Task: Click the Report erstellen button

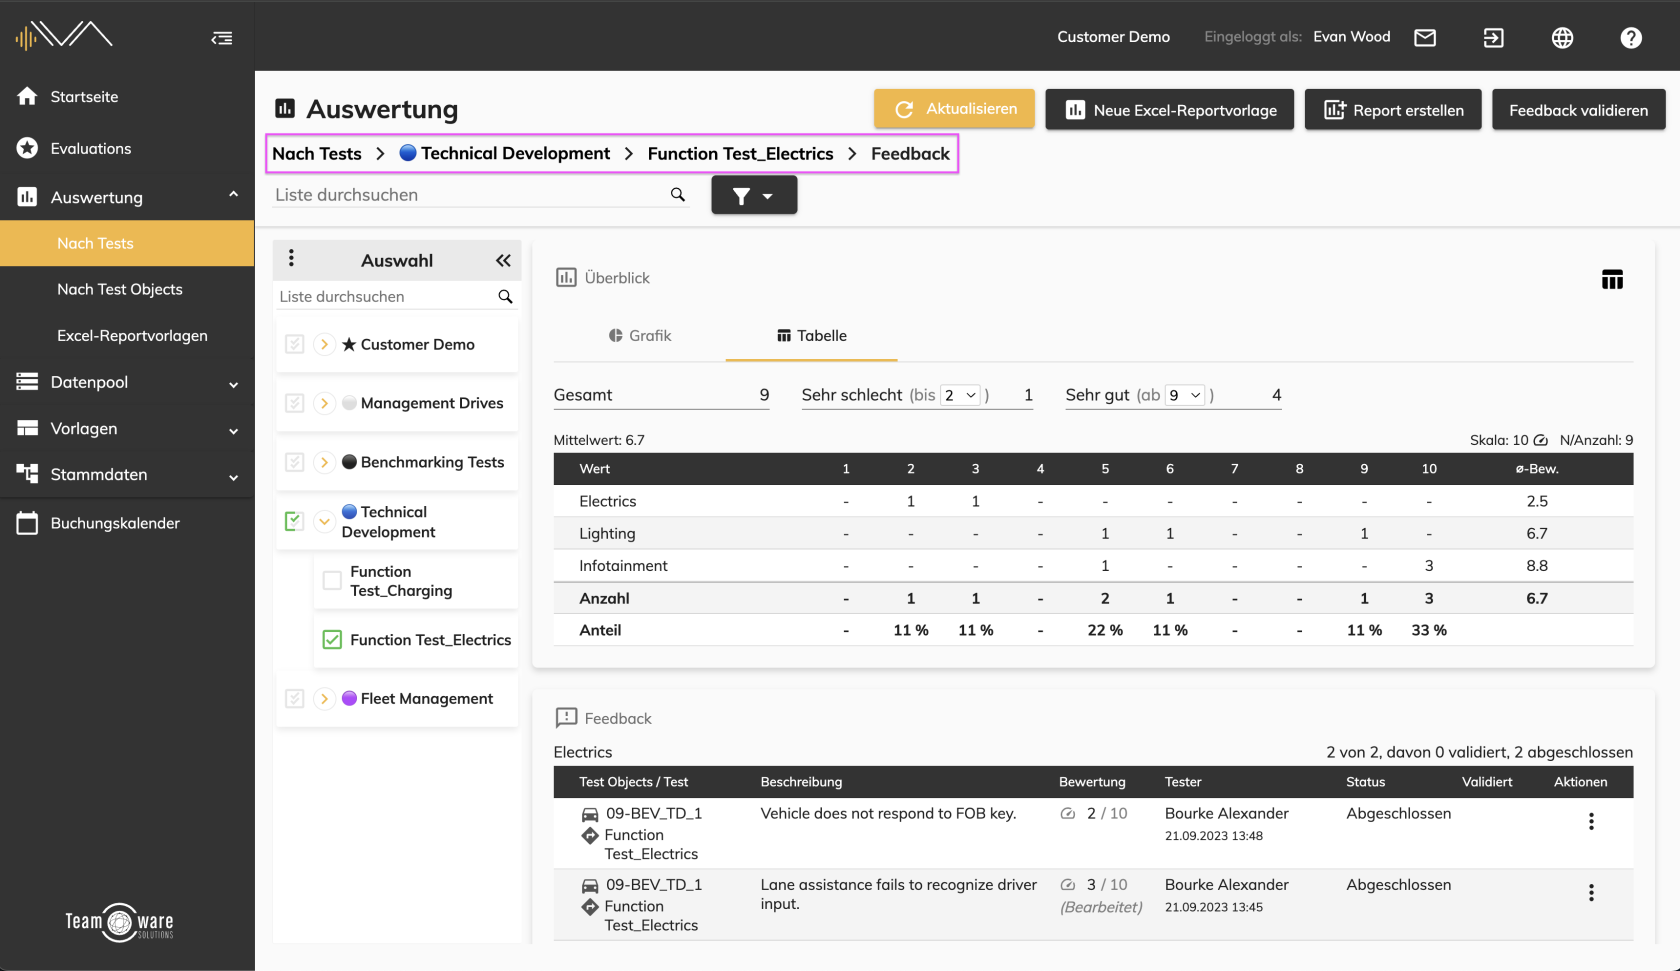Action: pos(1393,110)
